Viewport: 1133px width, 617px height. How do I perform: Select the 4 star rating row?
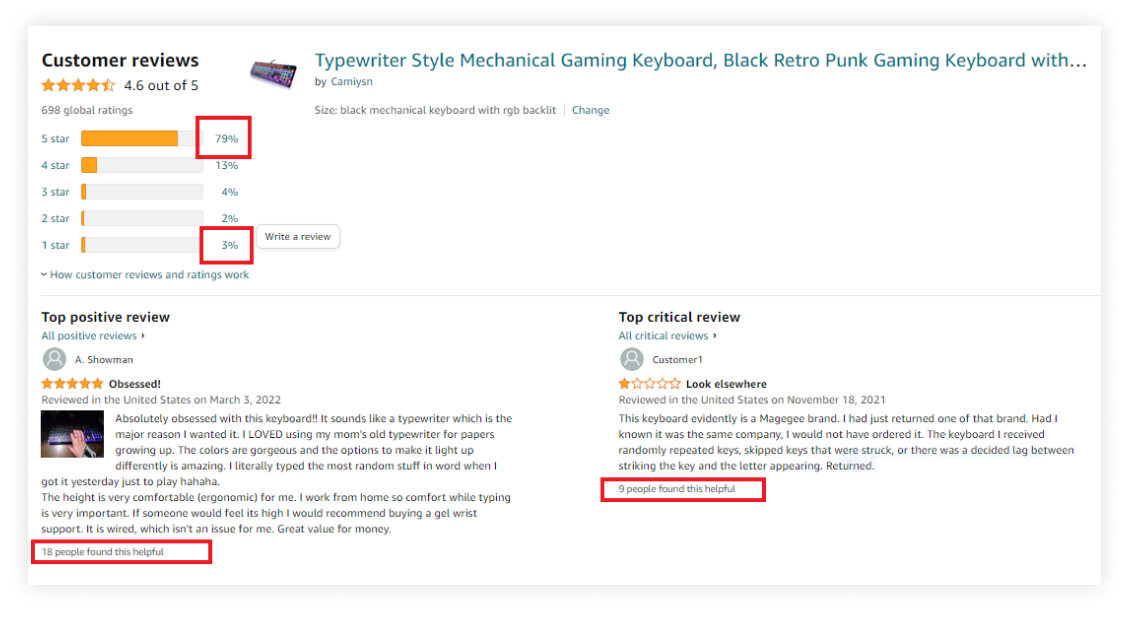[141, 165]
